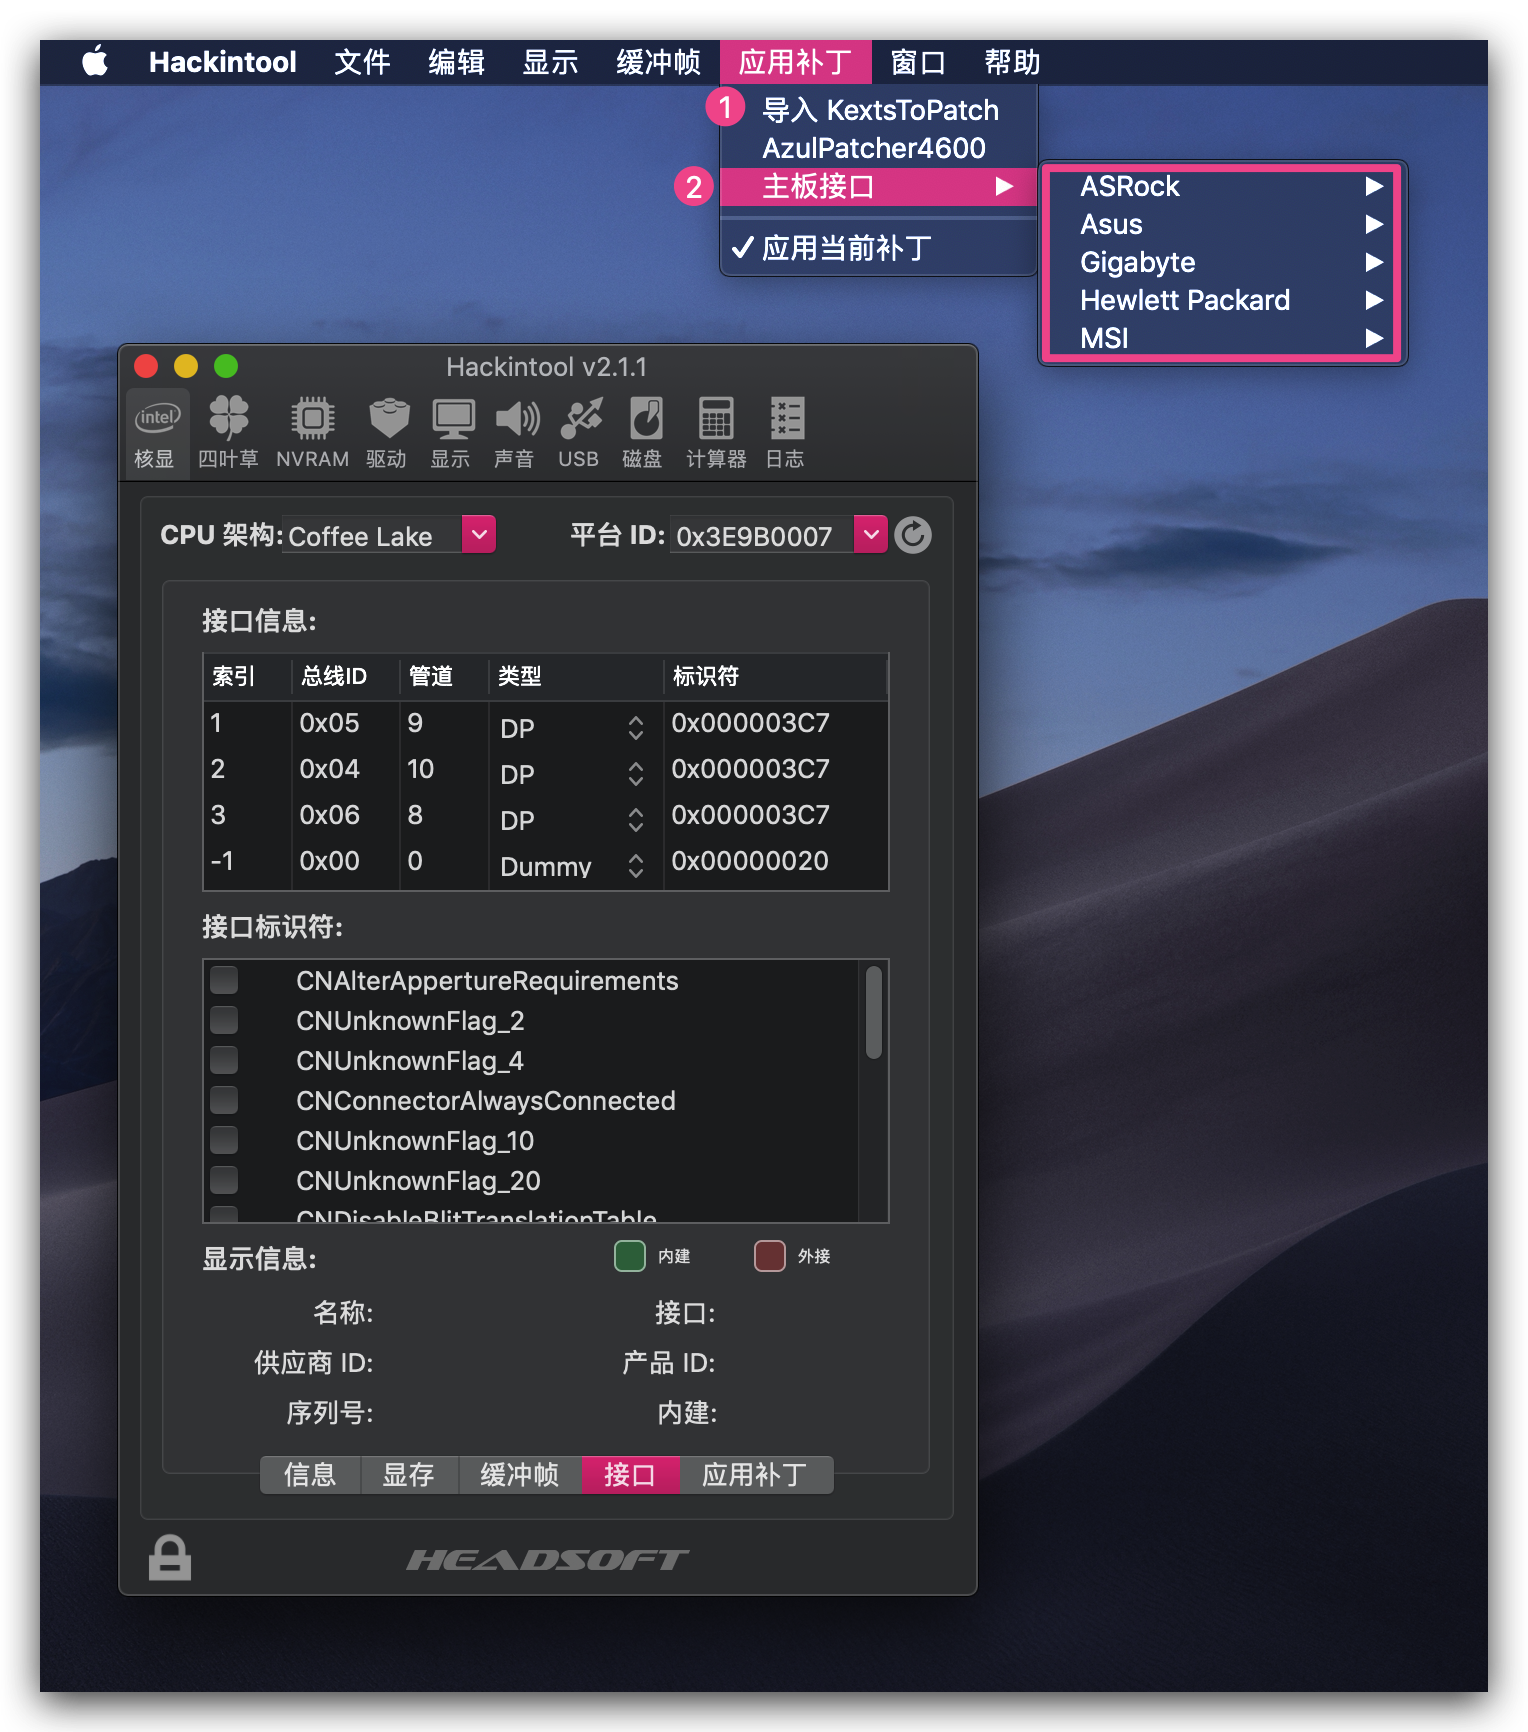Select AzulPatcher4600 menu item
Viewport: 1528px width, 1732px height.
[878, 148]
